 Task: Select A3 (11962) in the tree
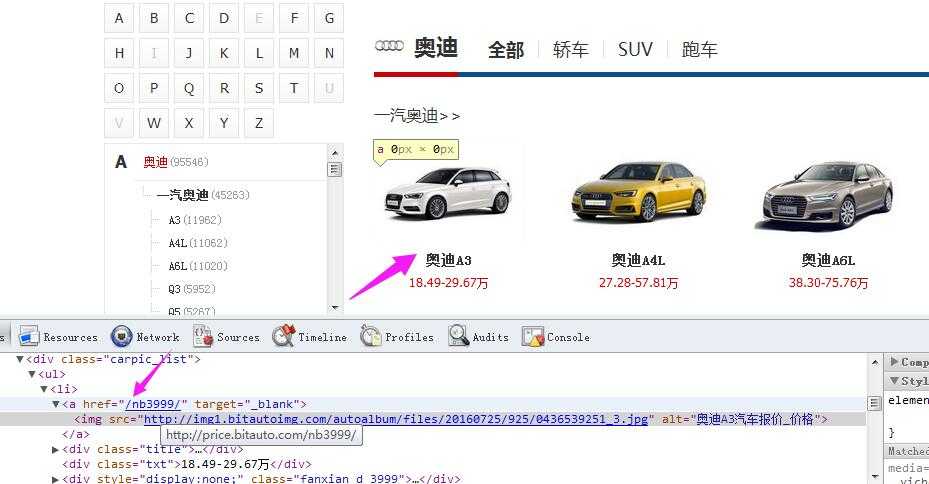(195, 220)
